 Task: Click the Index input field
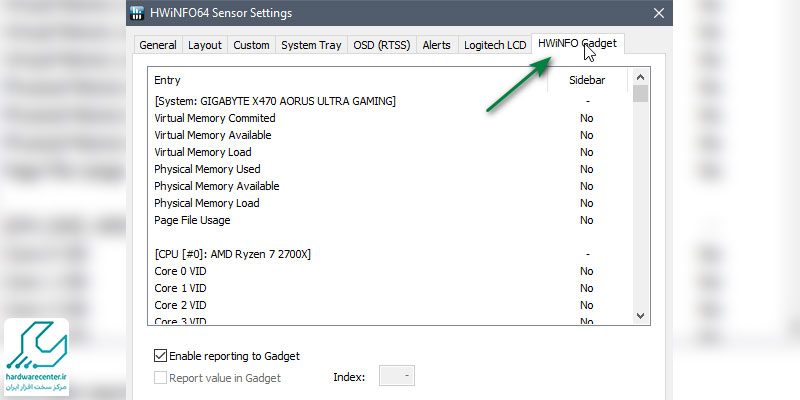click(397, 376)
